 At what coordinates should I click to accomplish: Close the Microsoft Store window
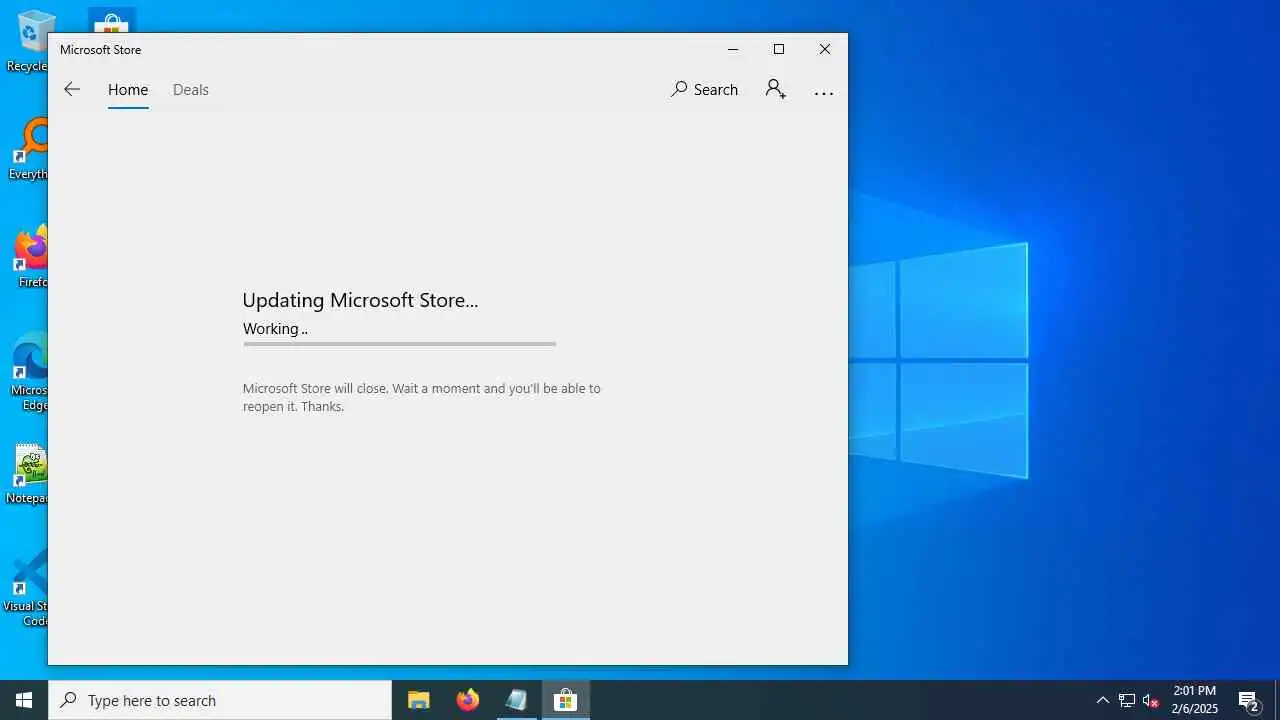(825, 50)
